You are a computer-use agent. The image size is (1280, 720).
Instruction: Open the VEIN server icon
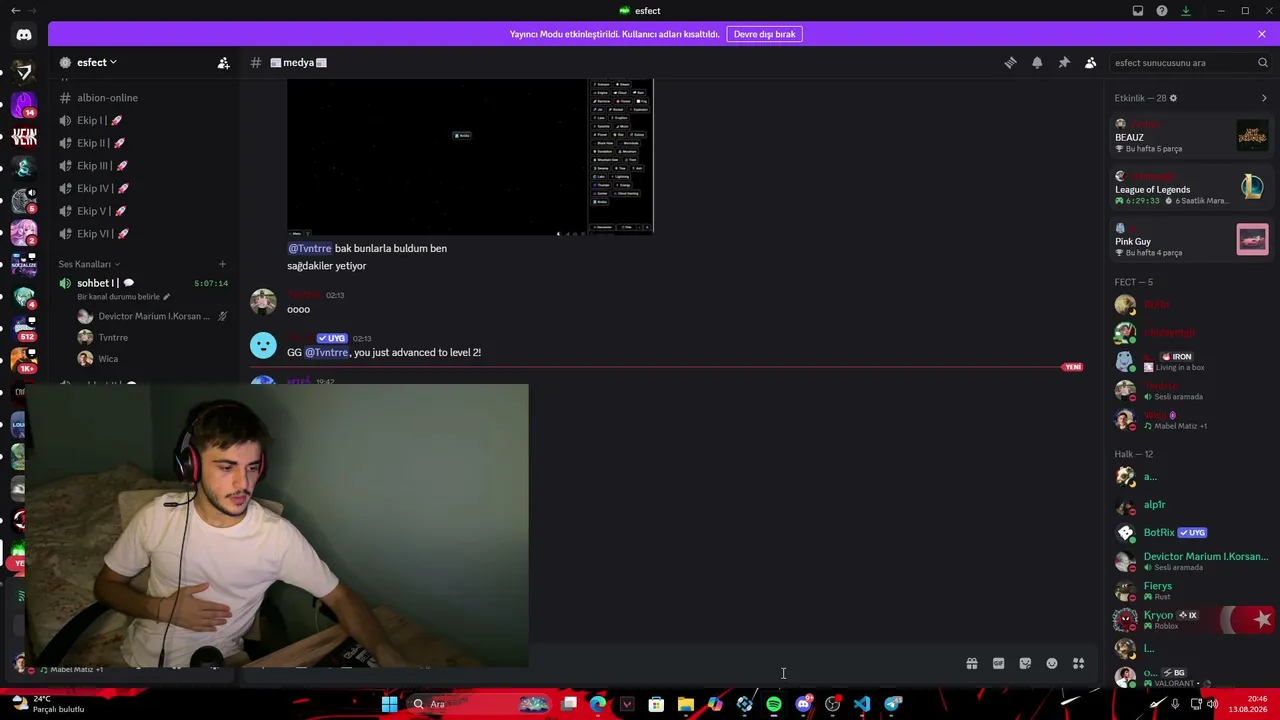[24, 136]
